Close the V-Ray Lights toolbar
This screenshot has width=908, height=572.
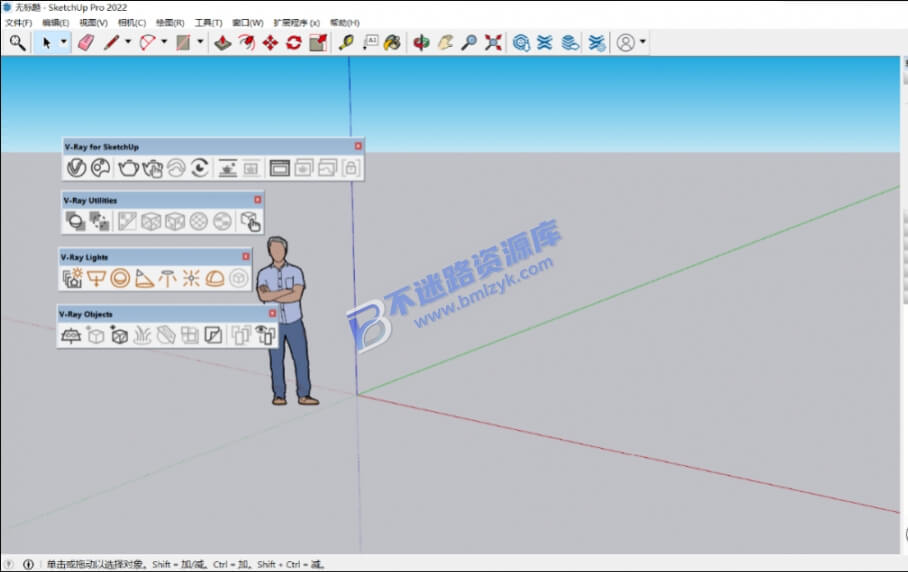point(246,256)
